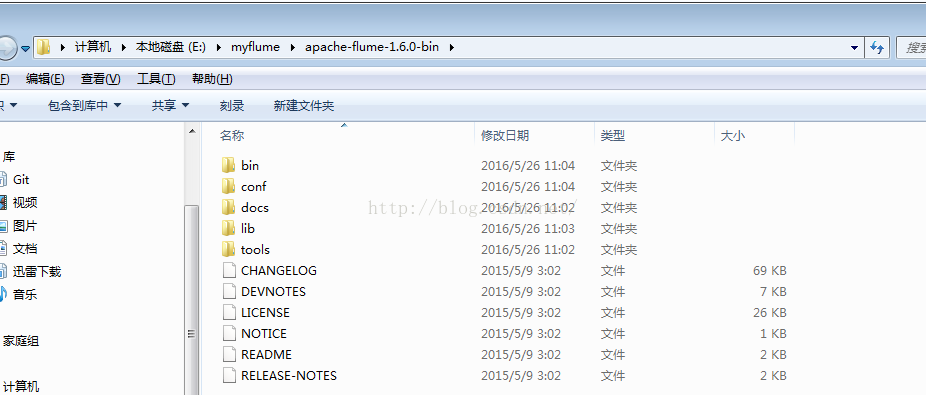Expand arrow after apache-flume-1.6.0-bin breadcrumb
The height and width of the screenshot is (395, 926).
click(x=452, y=47)
